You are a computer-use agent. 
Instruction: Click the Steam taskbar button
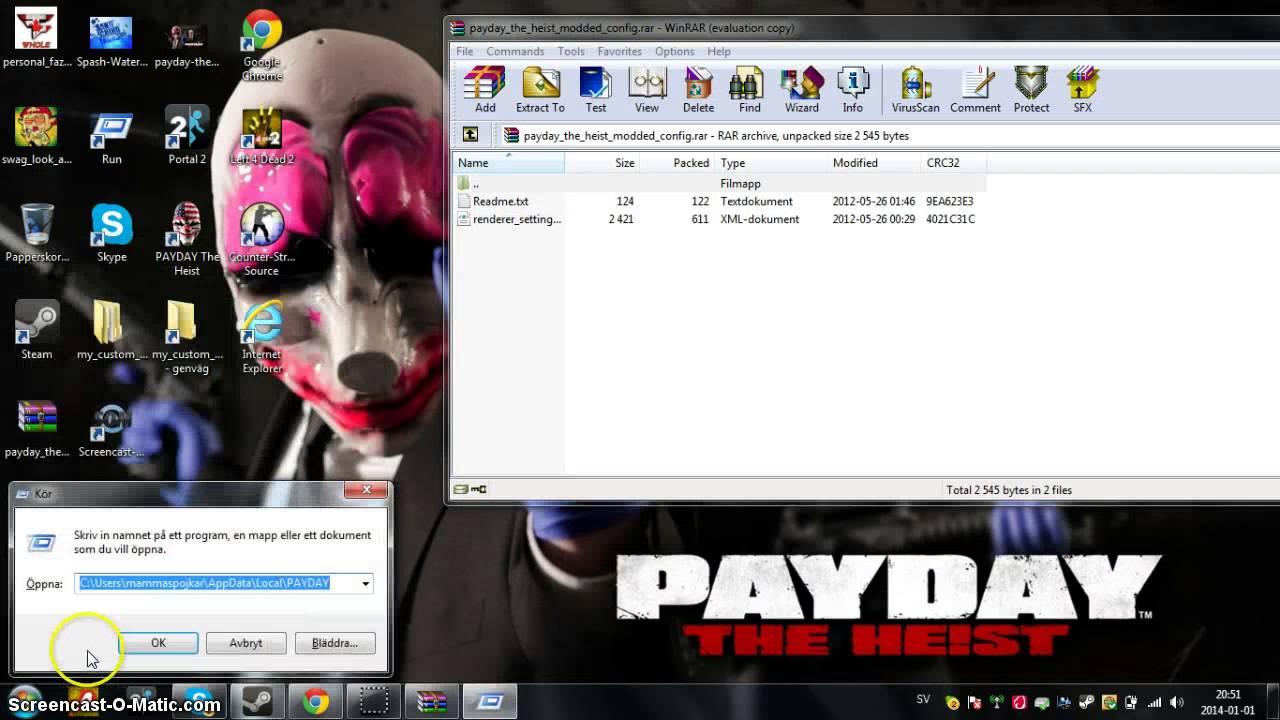point(259,702)
